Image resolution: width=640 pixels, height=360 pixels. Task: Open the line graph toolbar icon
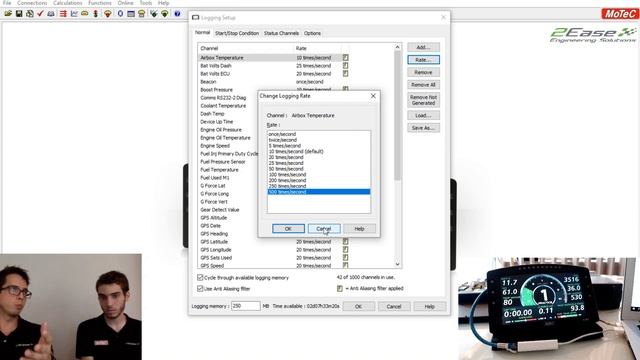click(74, 13)
